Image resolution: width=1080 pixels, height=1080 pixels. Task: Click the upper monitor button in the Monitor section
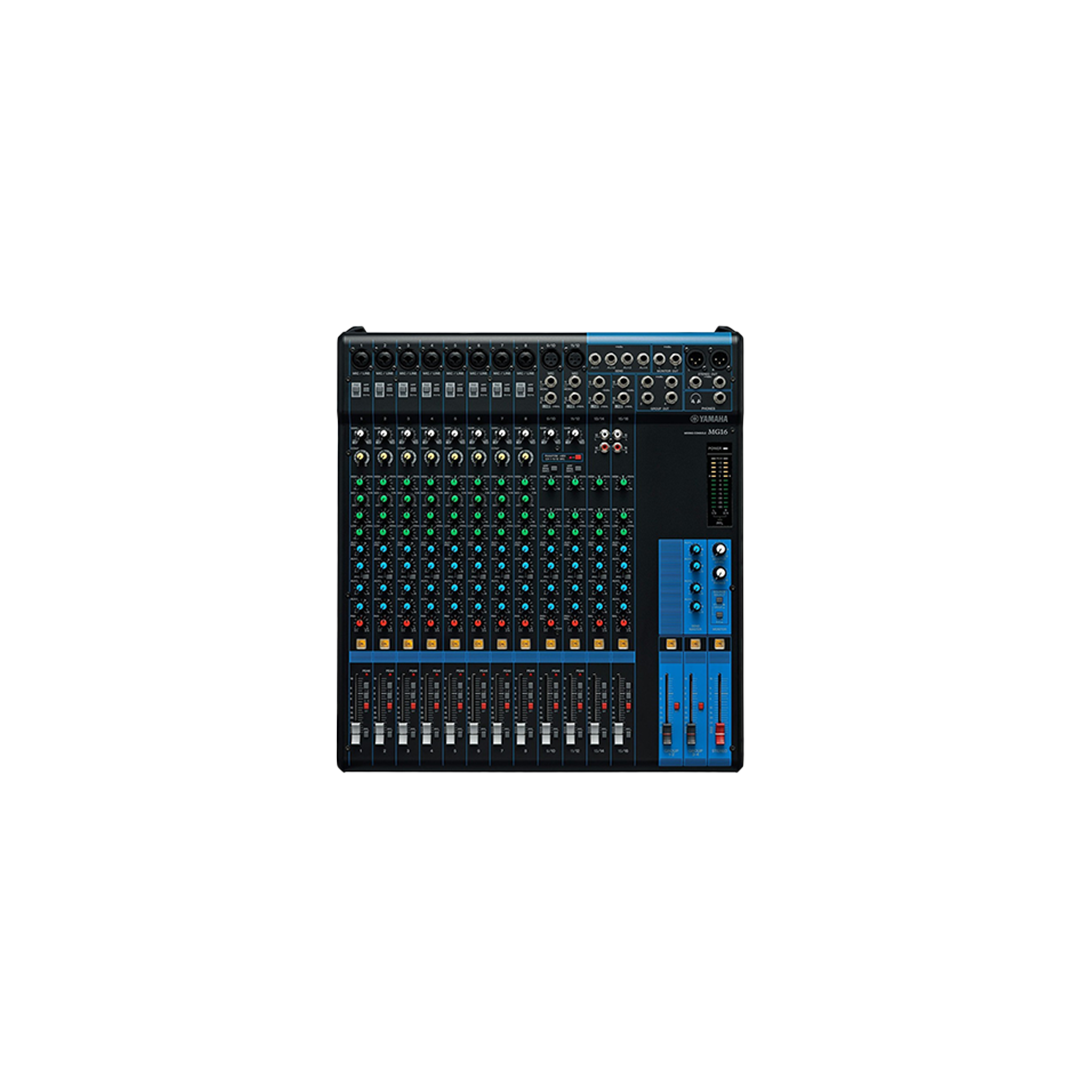point(719,600)
